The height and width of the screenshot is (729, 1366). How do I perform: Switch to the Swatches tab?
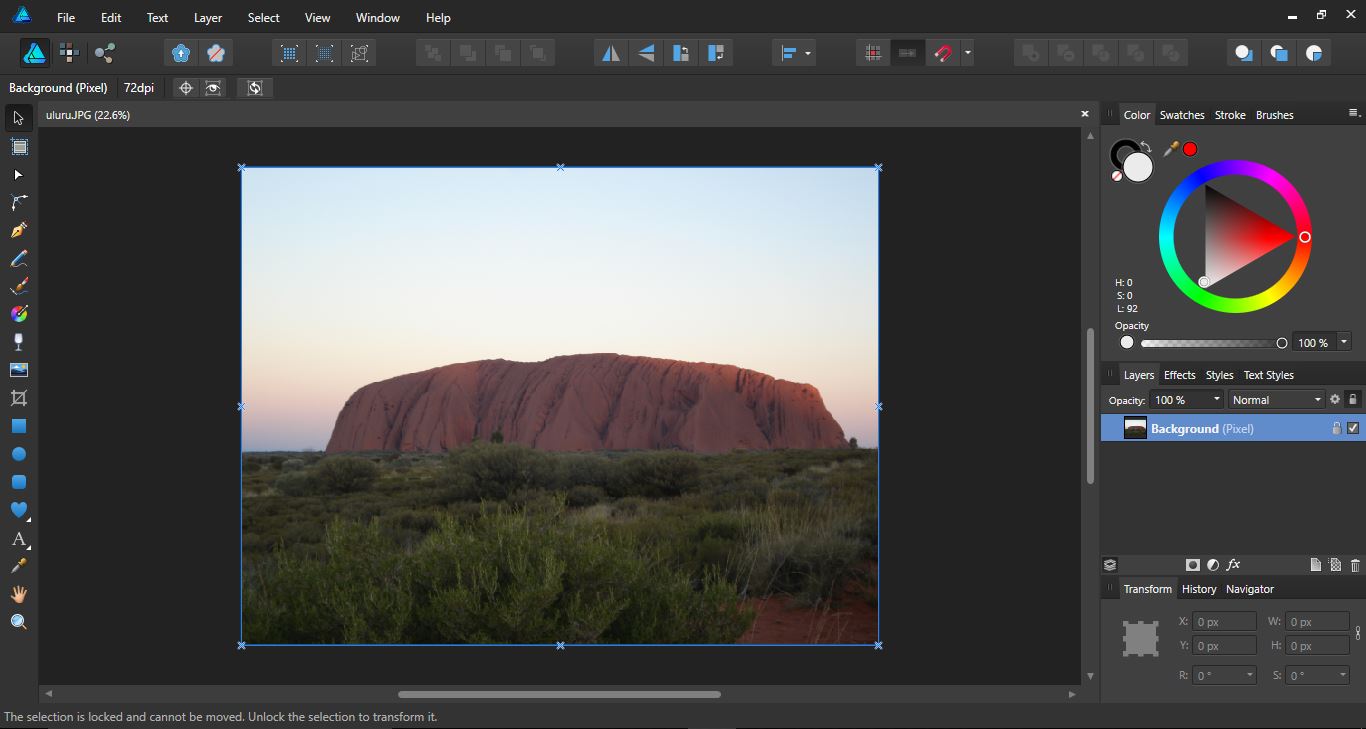pos(1182,114)
